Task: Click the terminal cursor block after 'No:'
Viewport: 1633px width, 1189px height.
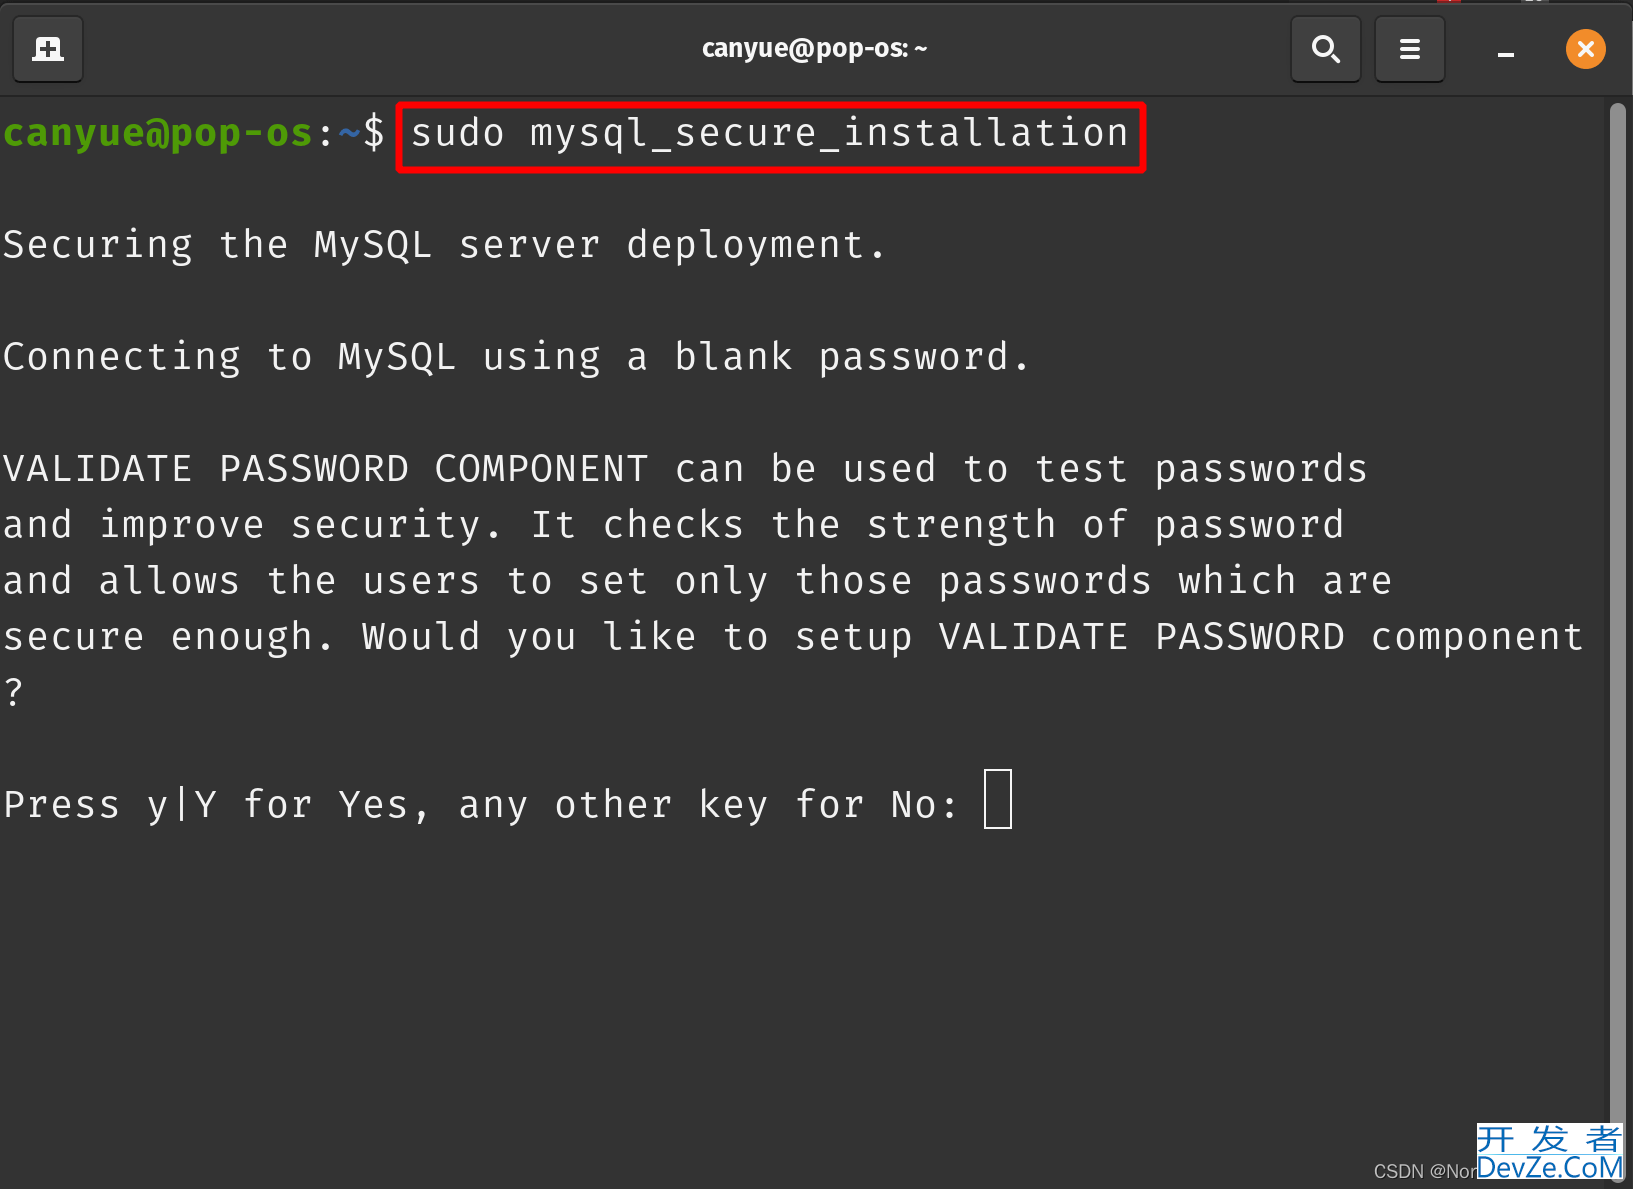Action: [x=998, y=799]
